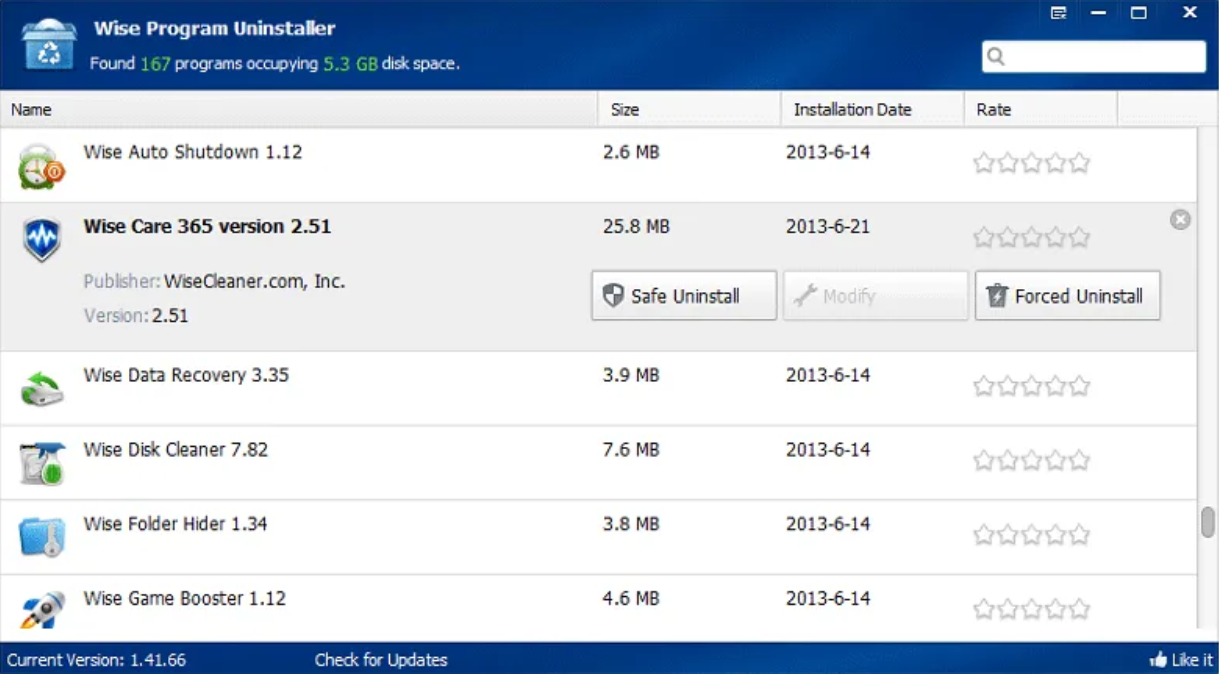Click the 2013-6-21 installation date

(828, 227)
